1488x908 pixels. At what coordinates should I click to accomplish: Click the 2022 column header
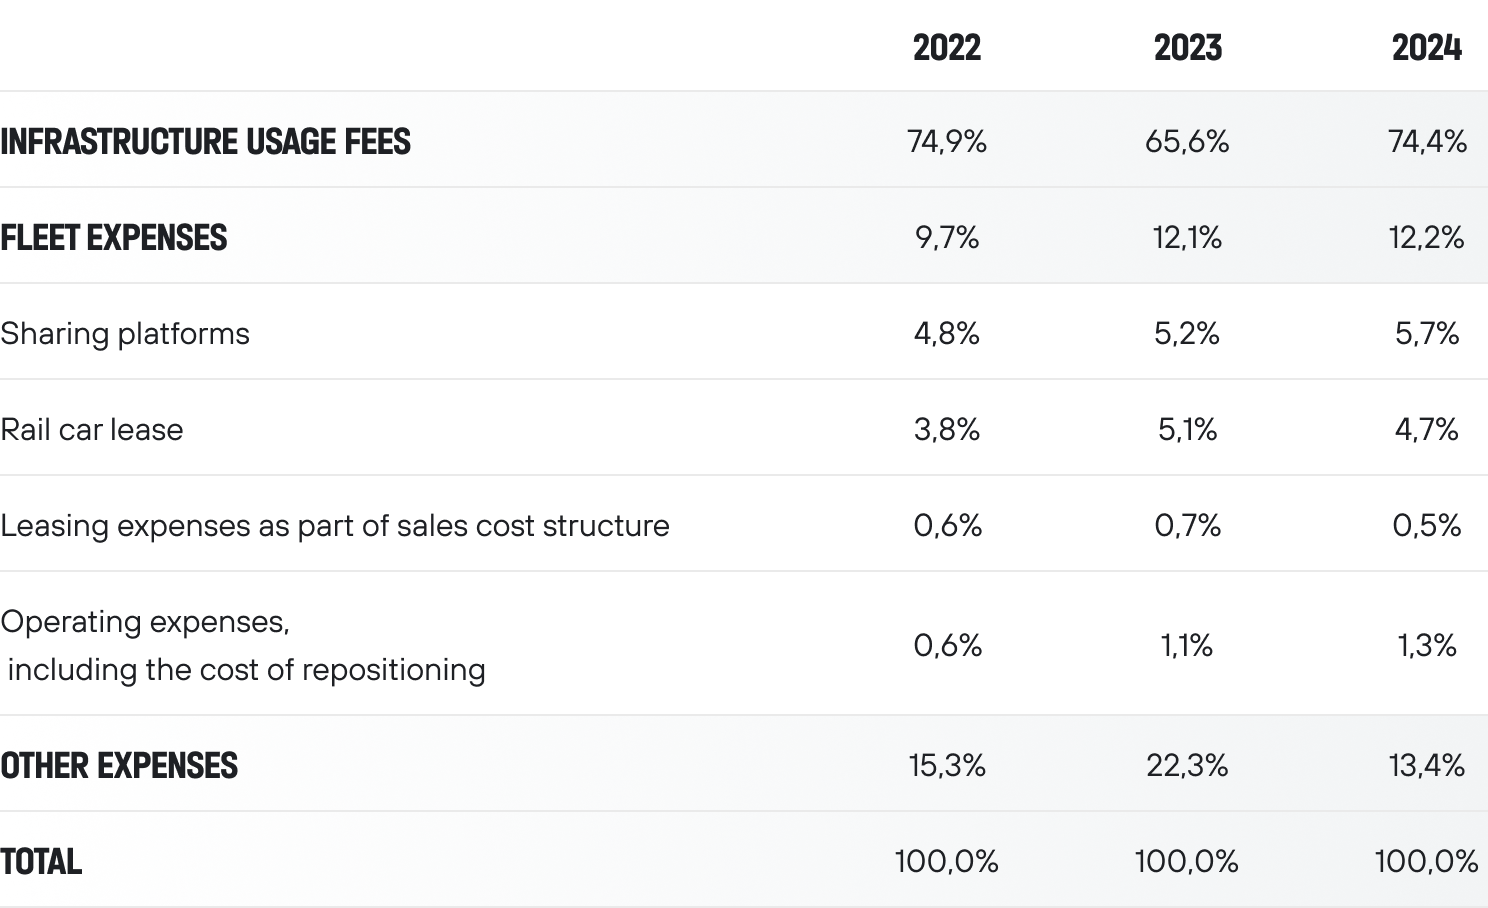click(x=946, y=47)
